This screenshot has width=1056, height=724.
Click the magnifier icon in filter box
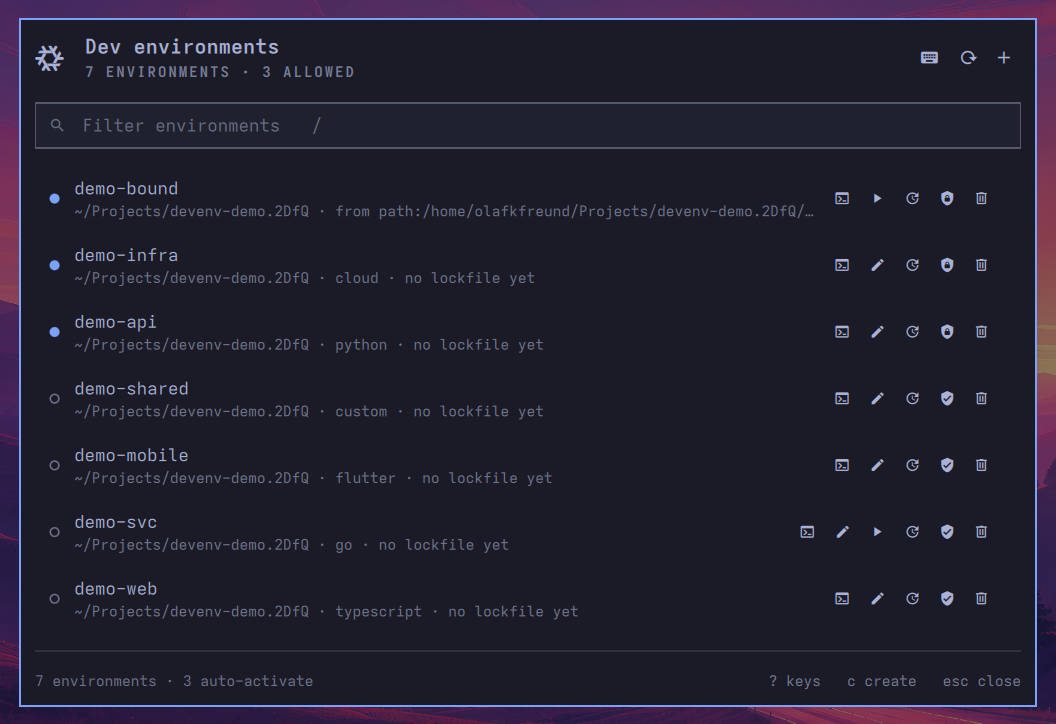[57, 125]
